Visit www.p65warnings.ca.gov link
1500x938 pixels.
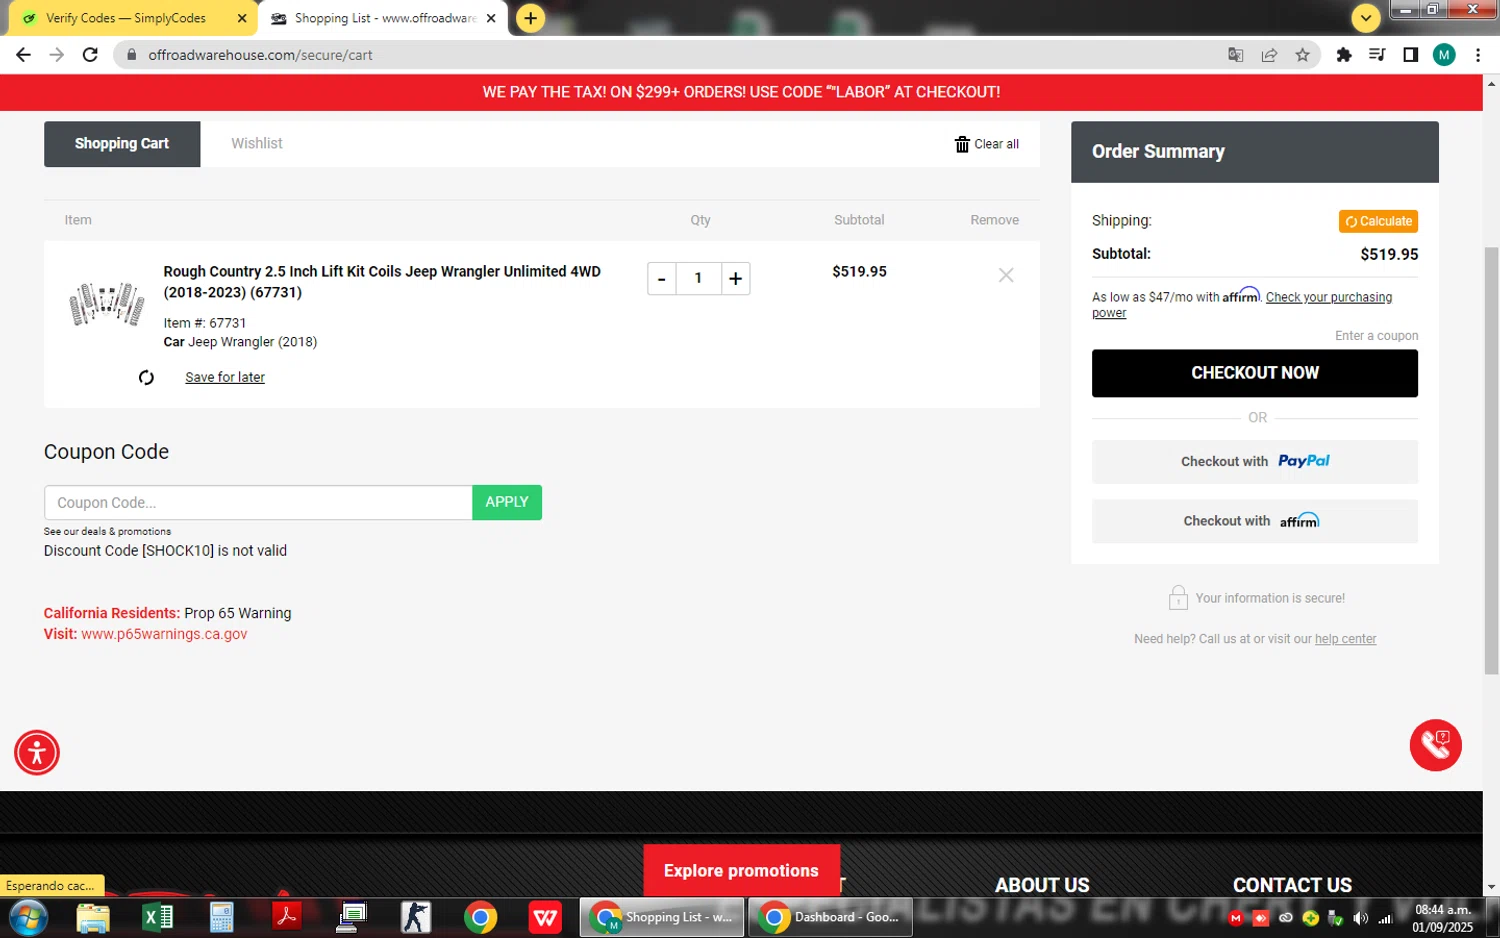click(x=164, y=634)
